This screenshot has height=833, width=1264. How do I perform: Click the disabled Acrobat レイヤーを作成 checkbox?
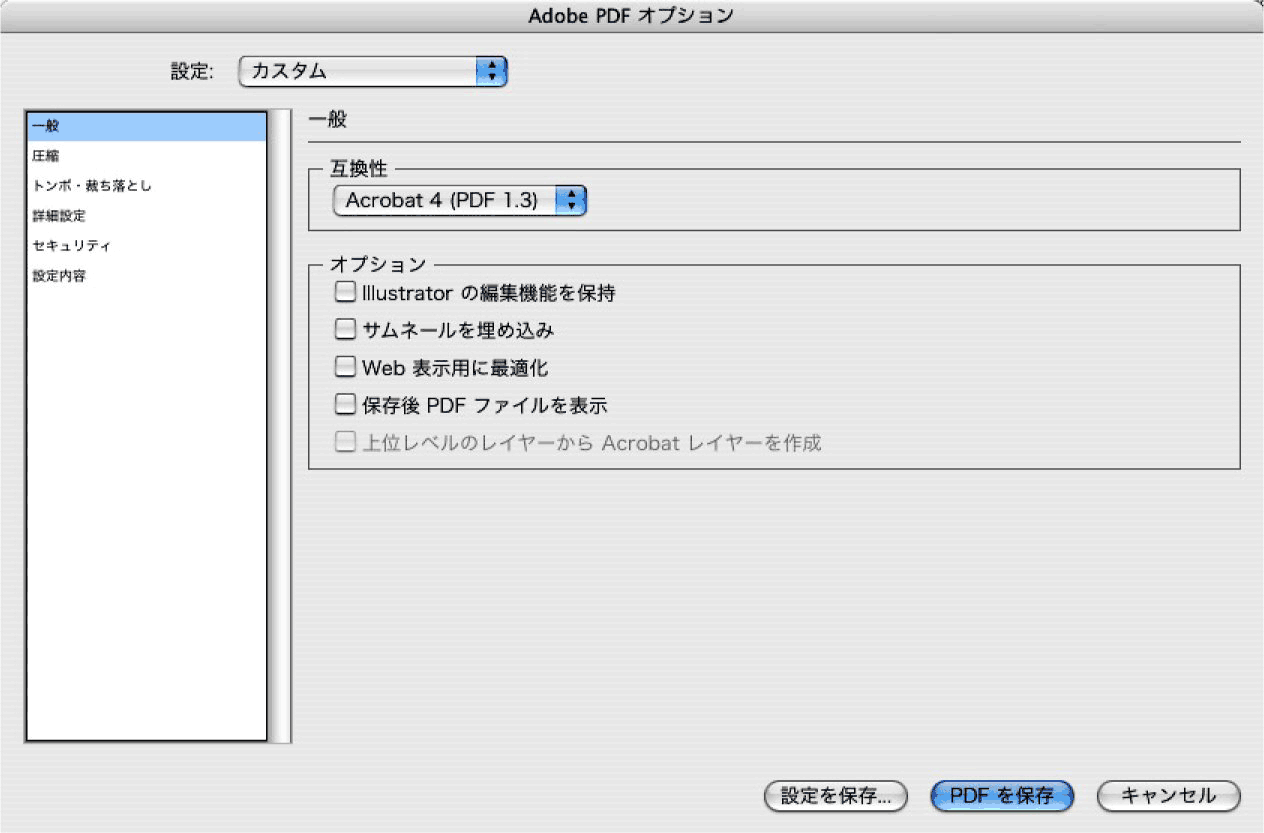(345, 442)
